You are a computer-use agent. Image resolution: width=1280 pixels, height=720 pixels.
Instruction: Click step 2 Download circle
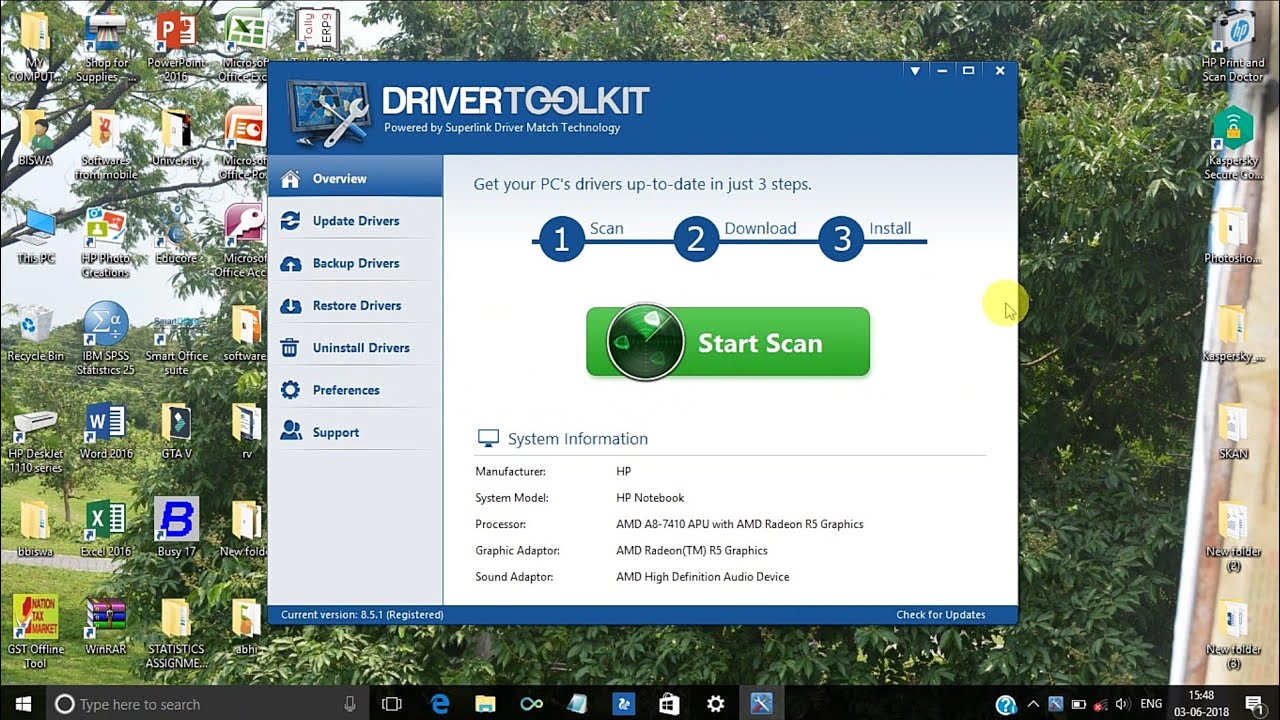(696, 239)
